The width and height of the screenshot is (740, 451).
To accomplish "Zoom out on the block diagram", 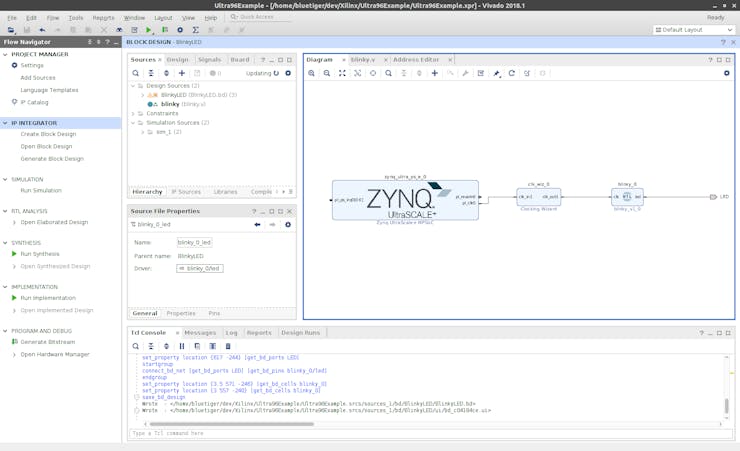I will tap(327, 73).
